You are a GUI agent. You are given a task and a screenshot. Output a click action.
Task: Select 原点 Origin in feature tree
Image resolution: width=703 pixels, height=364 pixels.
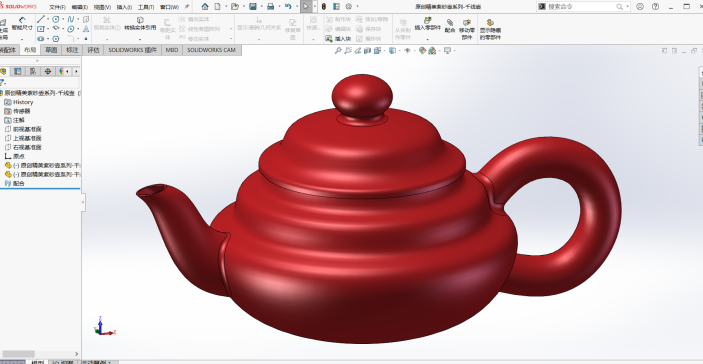15,156
